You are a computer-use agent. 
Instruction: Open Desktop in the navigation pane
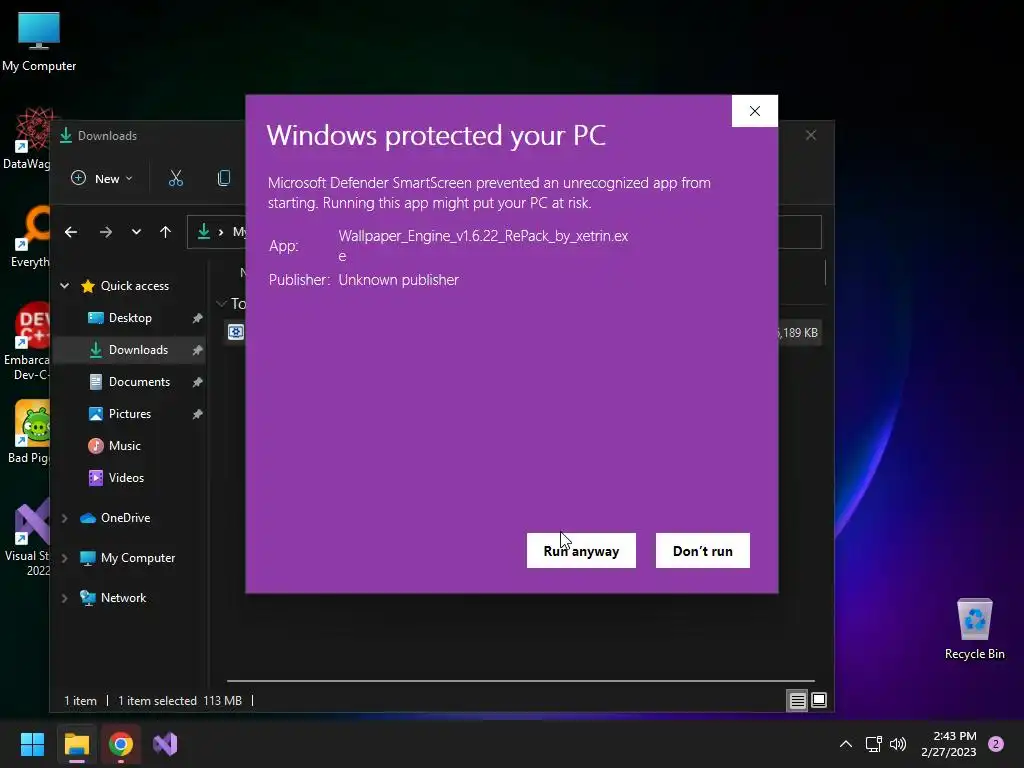129,317
